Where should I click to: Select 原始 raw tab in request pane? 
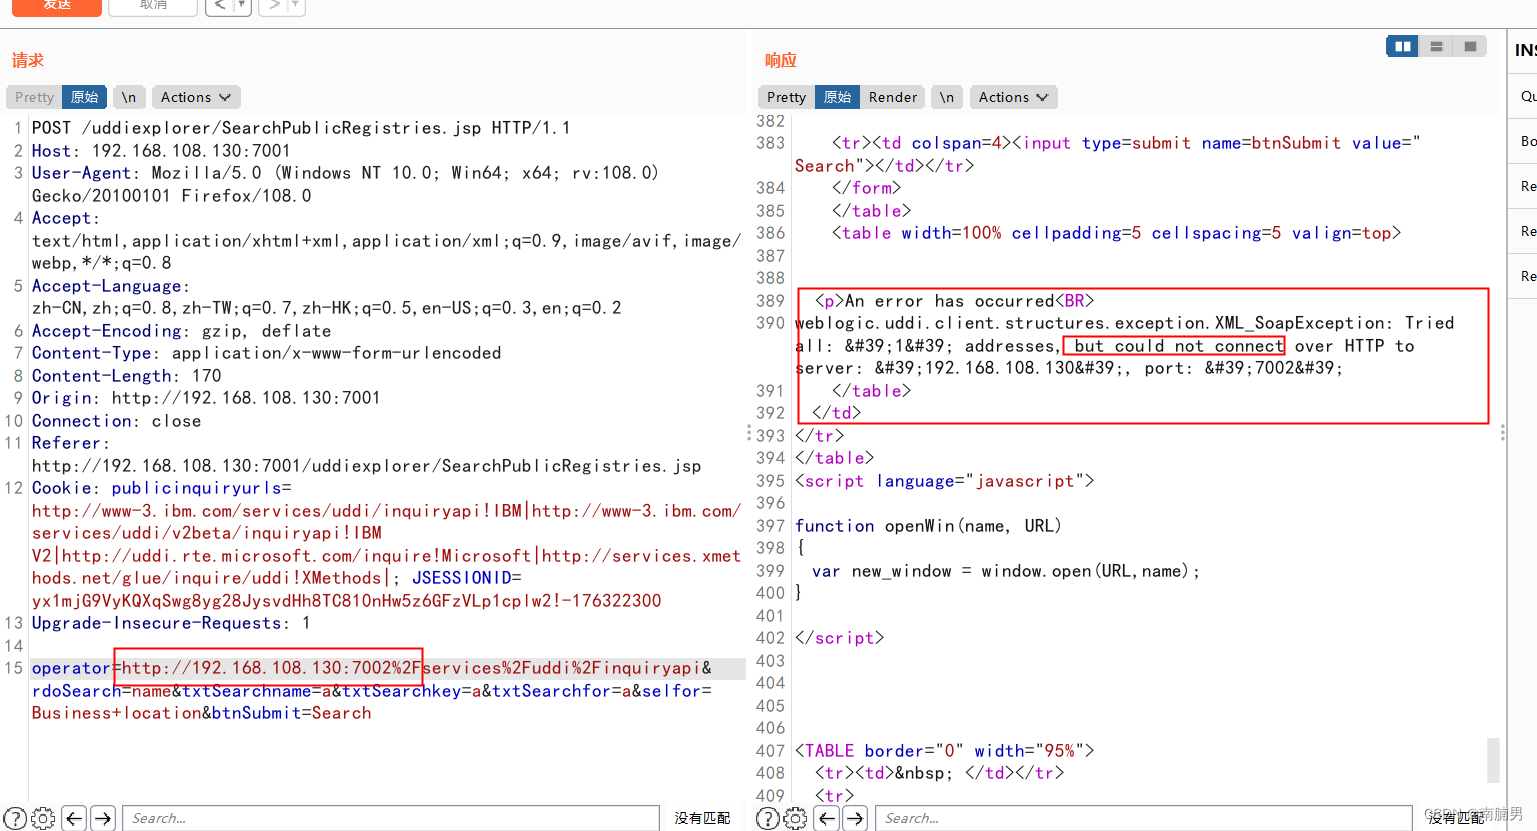pyautogui.click(x=84, y=97)
